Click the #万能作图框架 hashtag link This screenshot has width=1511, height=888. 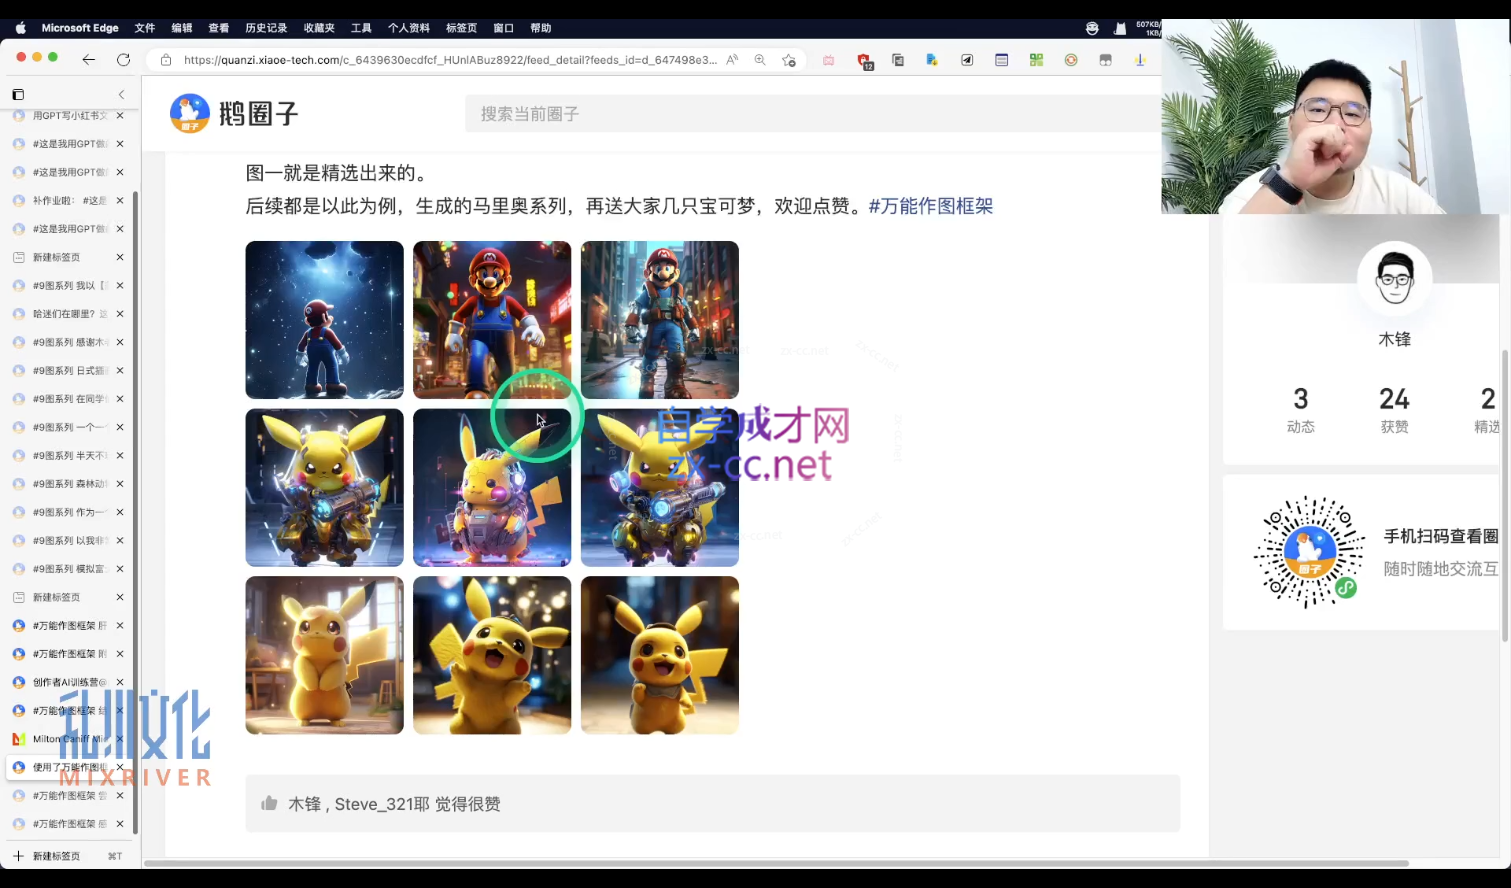tap(931, 206)
